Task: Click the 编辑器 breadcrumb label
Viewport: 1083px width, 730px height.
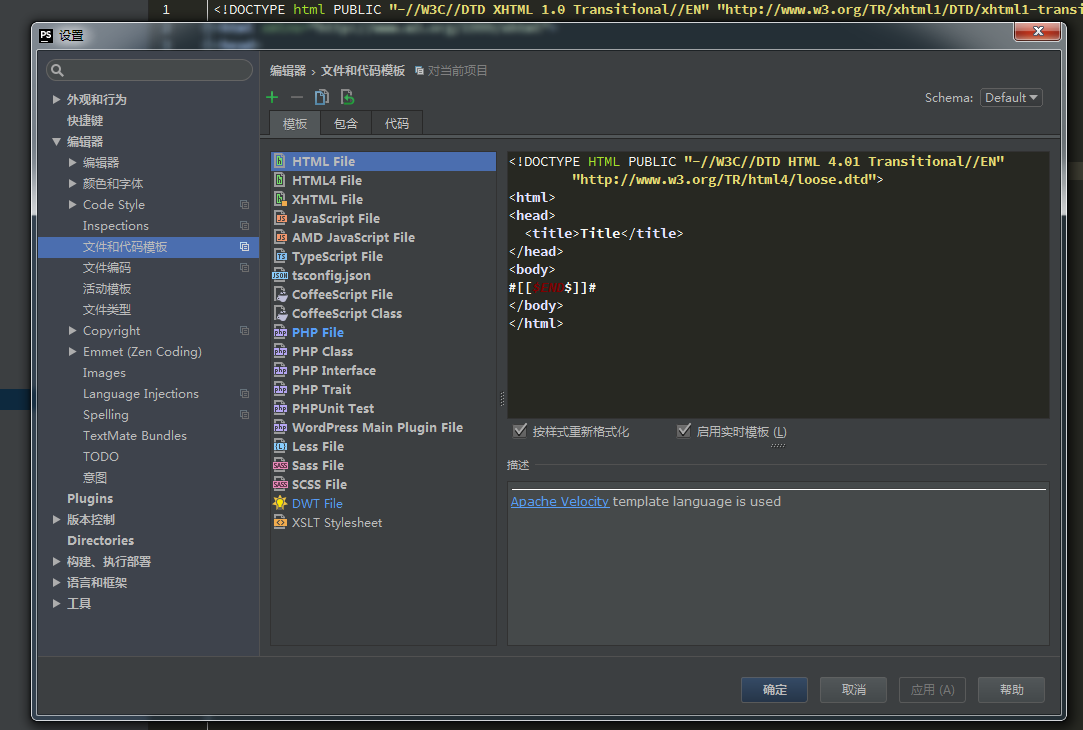Action: [x=287, y=70]
